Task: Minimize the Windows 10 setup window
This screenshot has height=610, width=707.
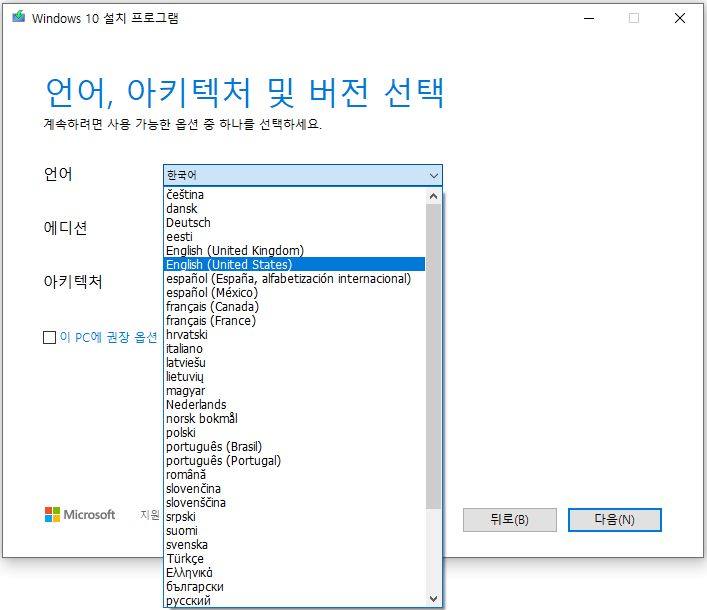Action: pyautogui.click(x=589, y=18)
